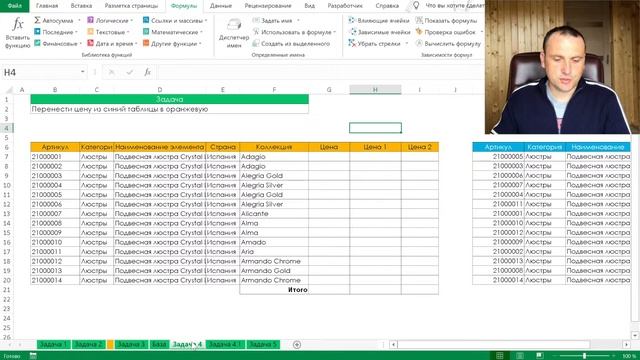Expand Задать имя dropdown arrow
The width and height of the screenshot is (640, 360).
point(298,20)
